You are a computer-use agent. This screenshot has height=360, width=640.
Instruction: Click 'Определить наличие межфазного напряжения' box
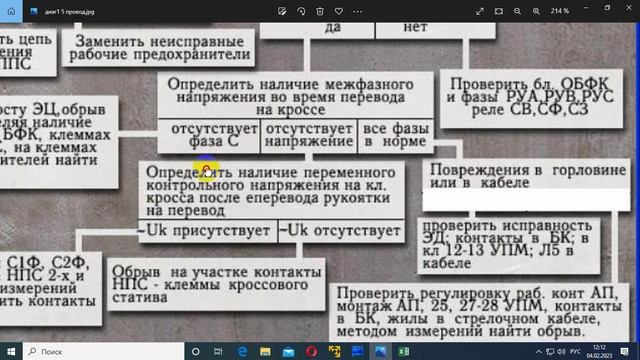(x=296, y=96)
